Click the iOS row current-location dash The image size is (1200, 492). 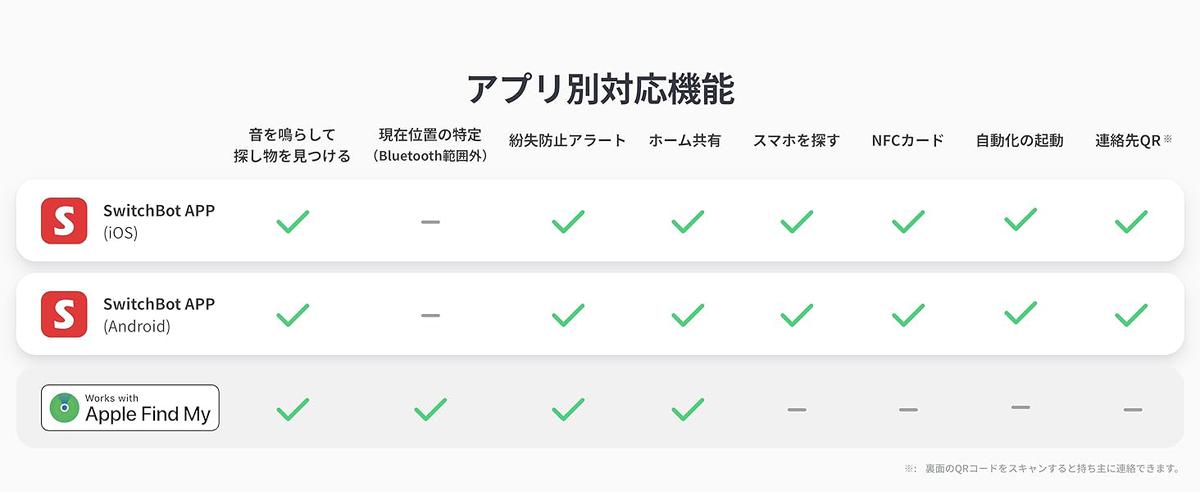(x=430, y=221)
